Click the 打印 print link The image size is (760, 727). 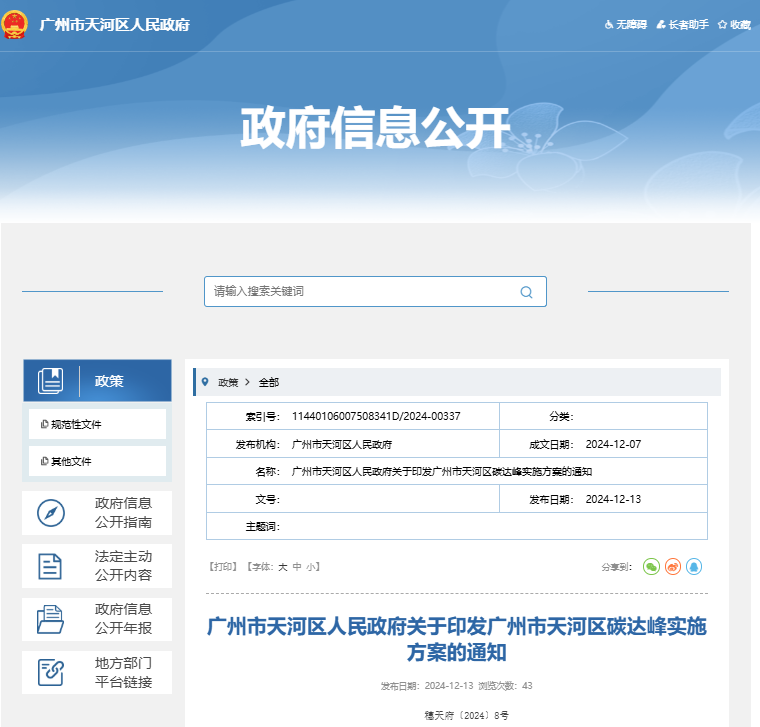point(223,566)
